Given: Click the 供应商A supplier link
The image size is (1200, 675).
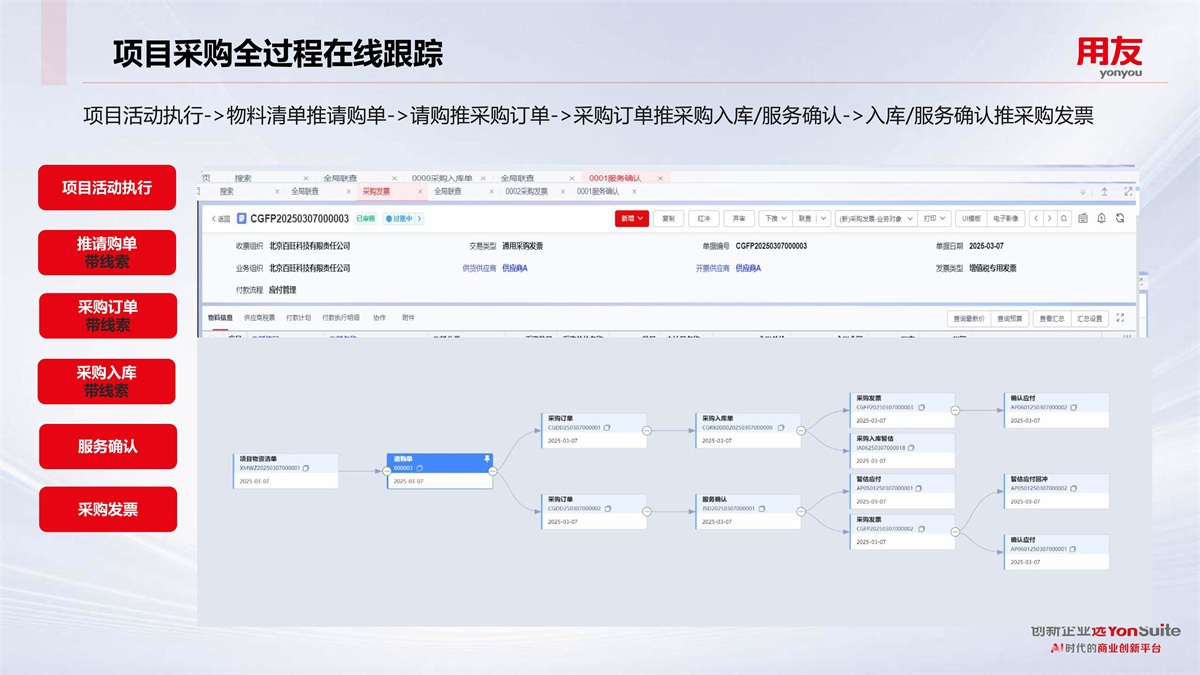Looking at the screenshot, I should tap(515, 268).
